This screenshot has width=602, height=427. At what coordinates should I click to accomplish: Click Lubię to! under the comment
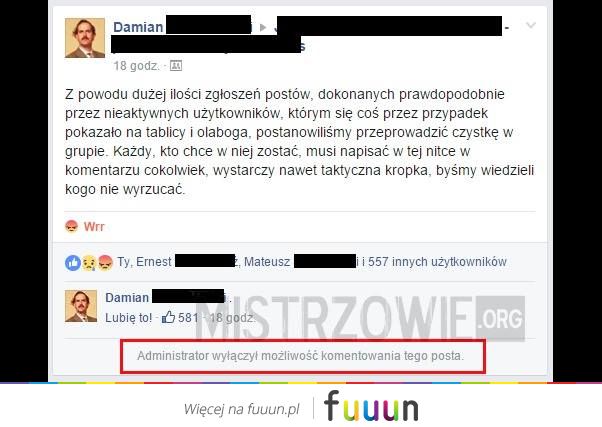pos(129,318)
